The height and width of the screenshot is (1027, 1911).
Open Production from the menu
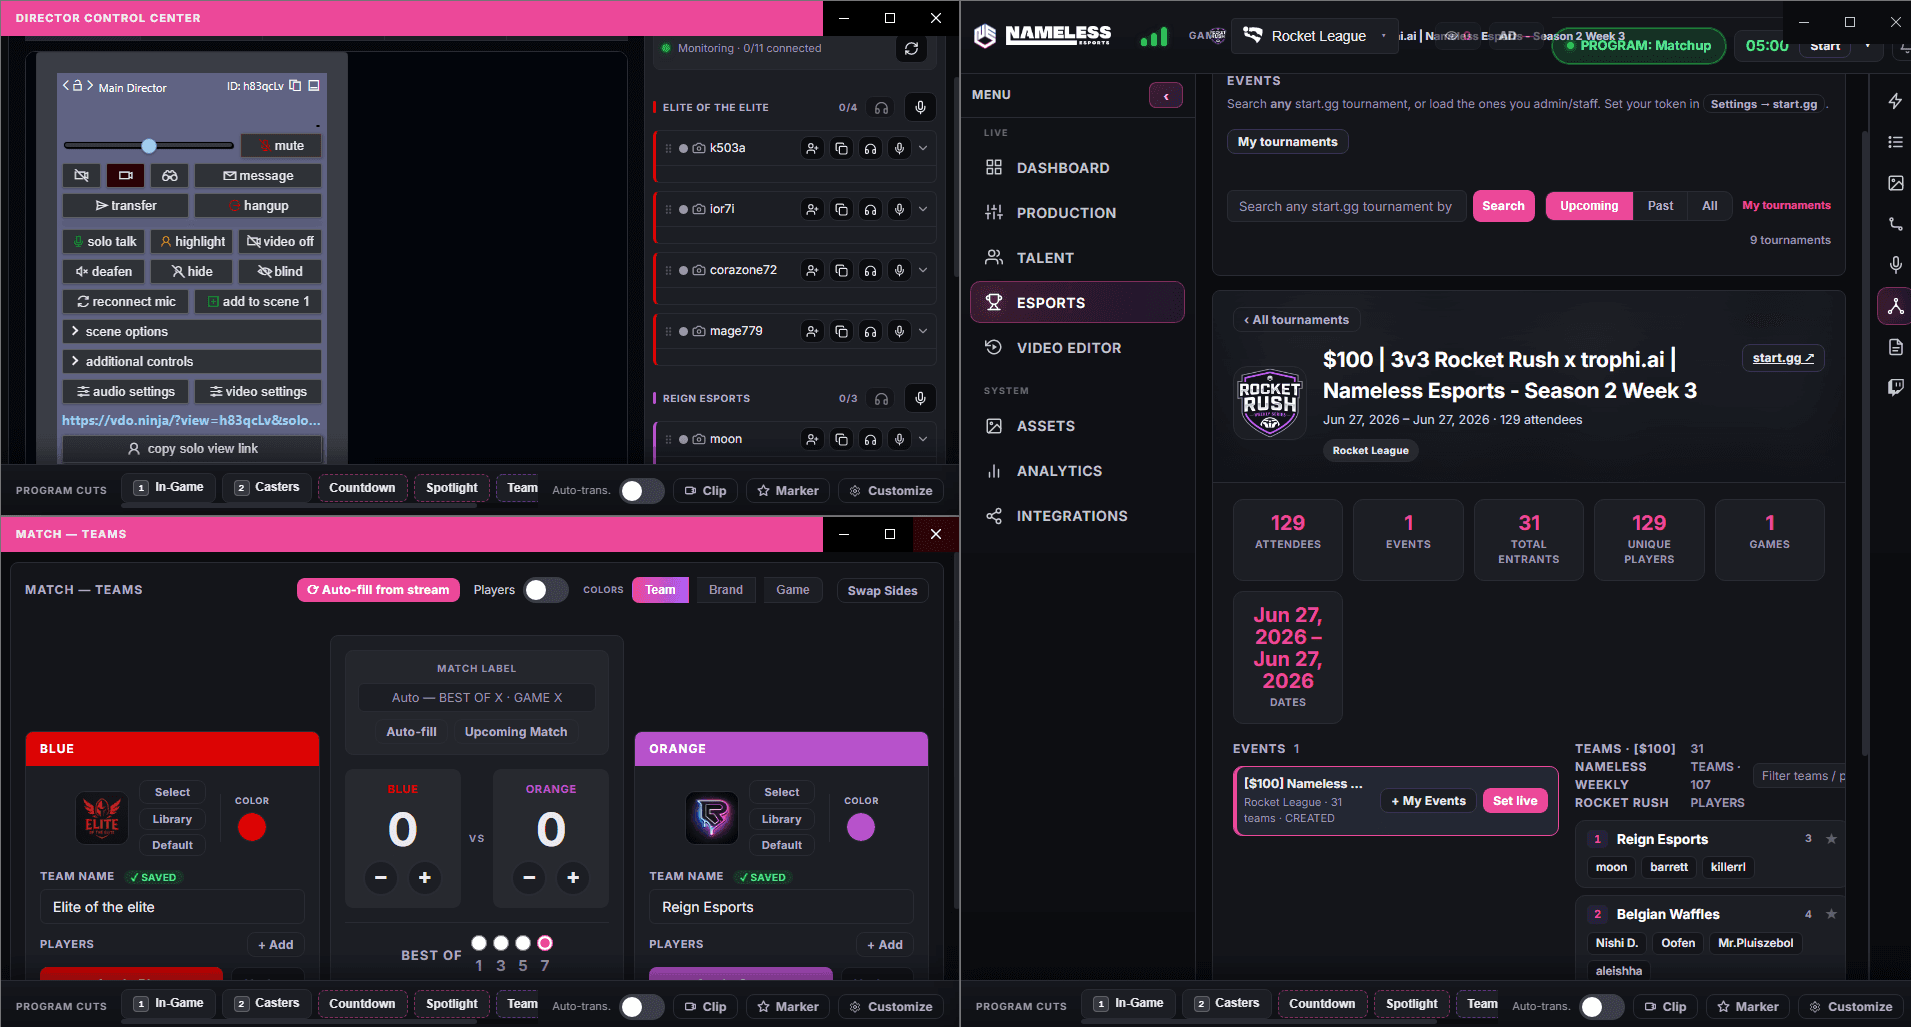pyautogui.click(x=1077, y=213)
